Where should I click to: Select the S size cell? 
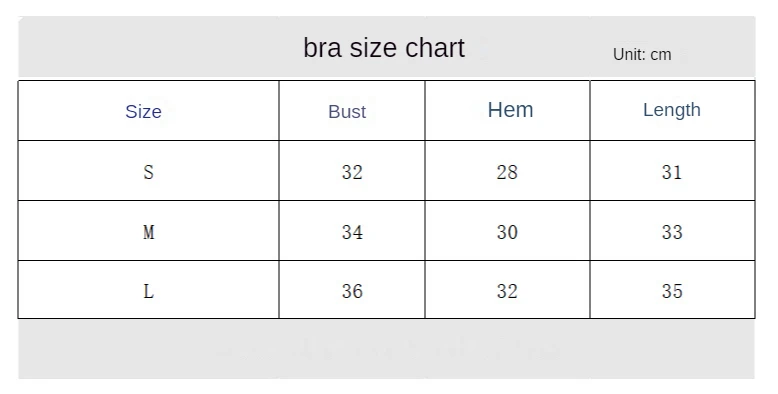coord(148,172)
